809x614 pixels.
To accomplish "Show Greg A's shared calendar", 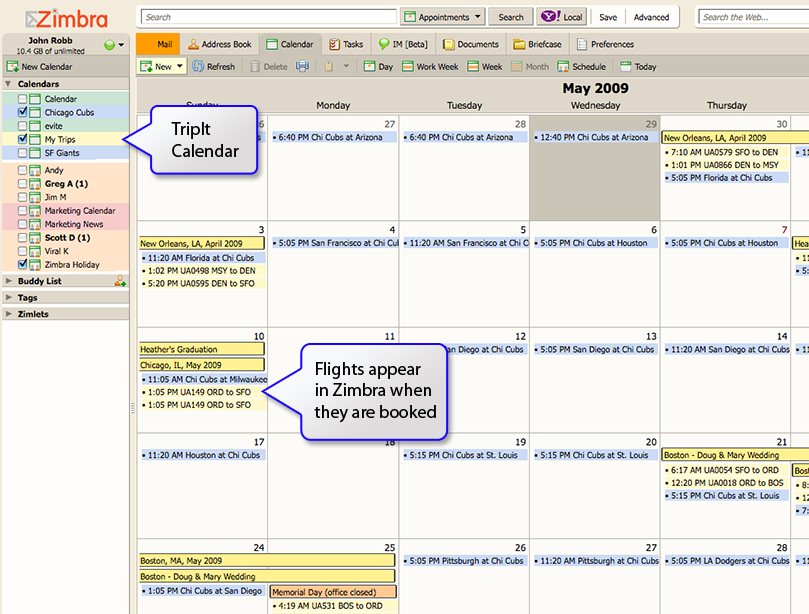I will (22, 184).
